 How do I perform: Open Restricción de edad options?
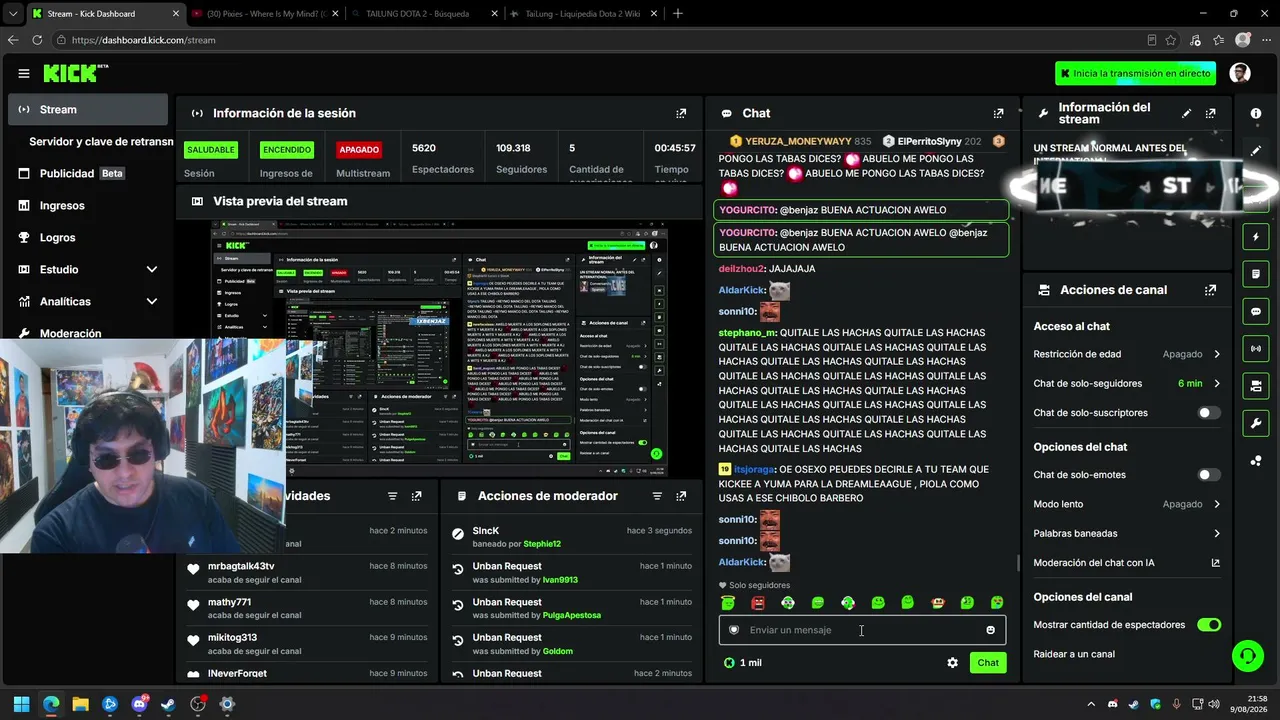1127,354
